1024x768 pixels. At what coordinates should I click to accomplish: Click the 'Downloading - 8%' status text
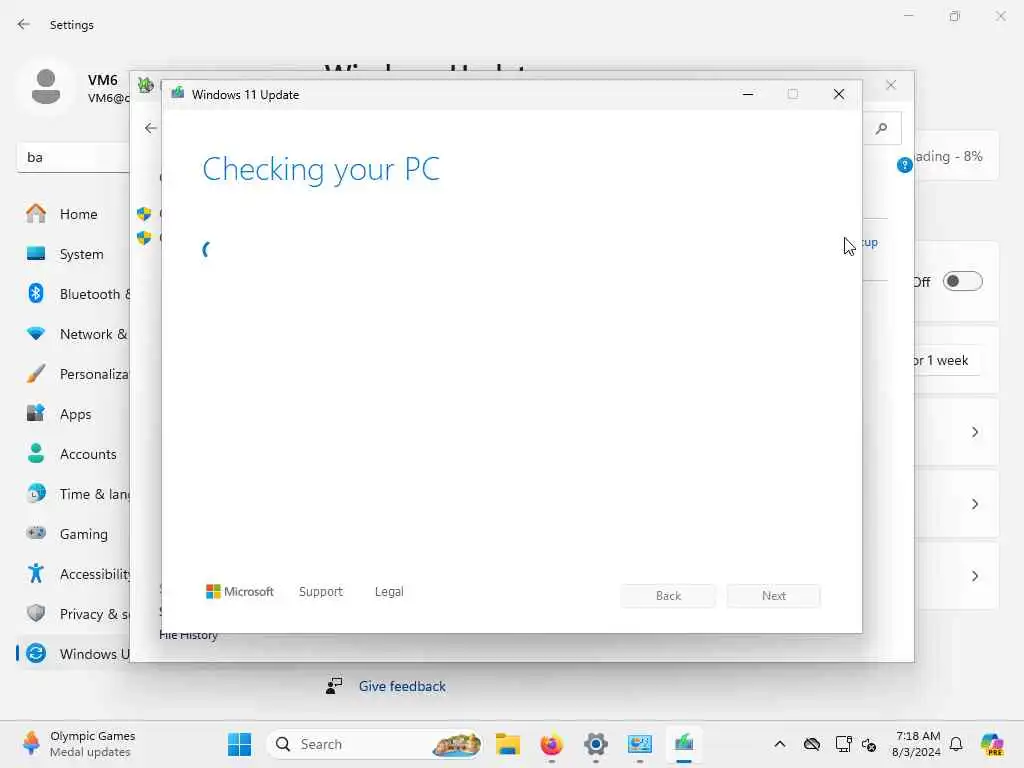pyautogui.click(x=948, y=157)
